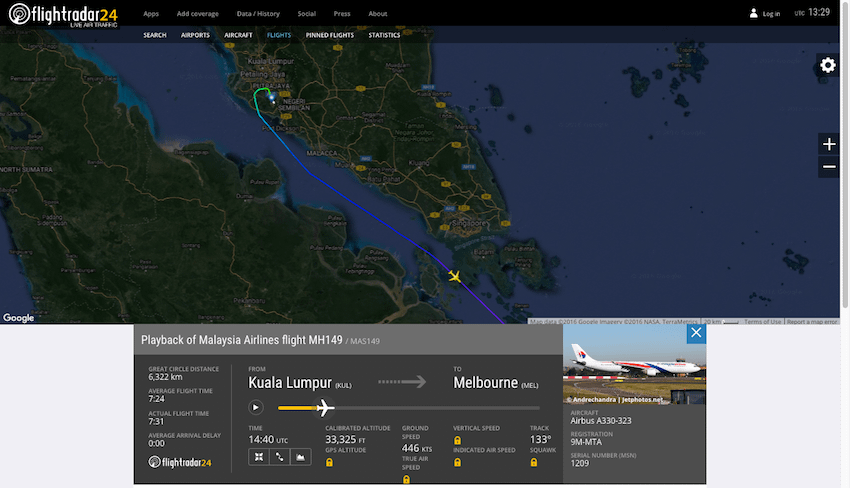Viewport: 850px width, 488px height.
Task: Open the altitude graph icon button
Action: pos(300,457)
